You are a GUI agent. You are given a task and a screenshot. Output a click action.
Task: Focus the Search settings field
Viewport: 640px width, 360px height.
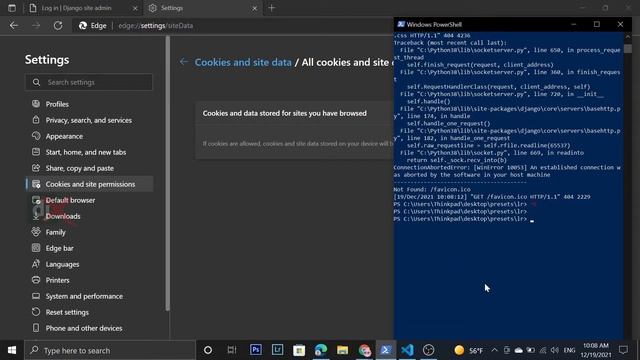[89, 82]
